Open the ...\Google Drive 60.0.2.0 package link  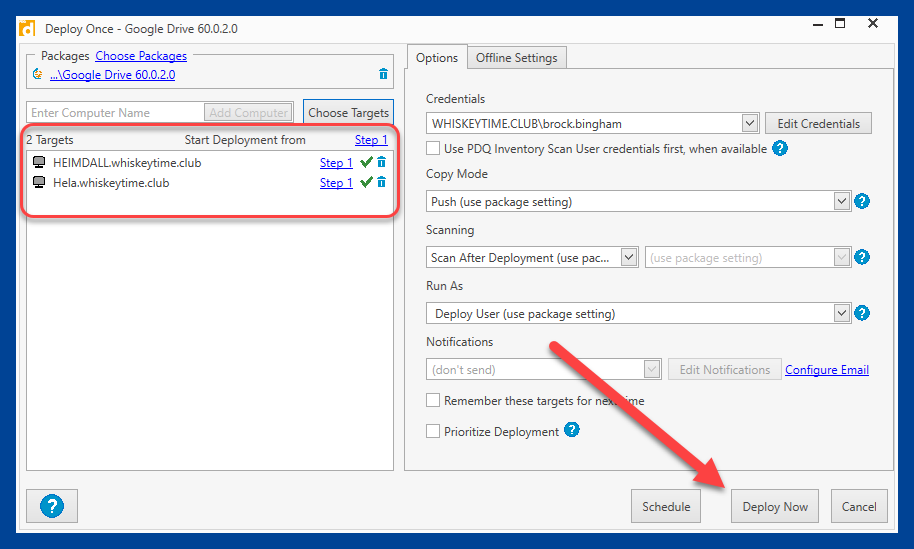point(113,75)
